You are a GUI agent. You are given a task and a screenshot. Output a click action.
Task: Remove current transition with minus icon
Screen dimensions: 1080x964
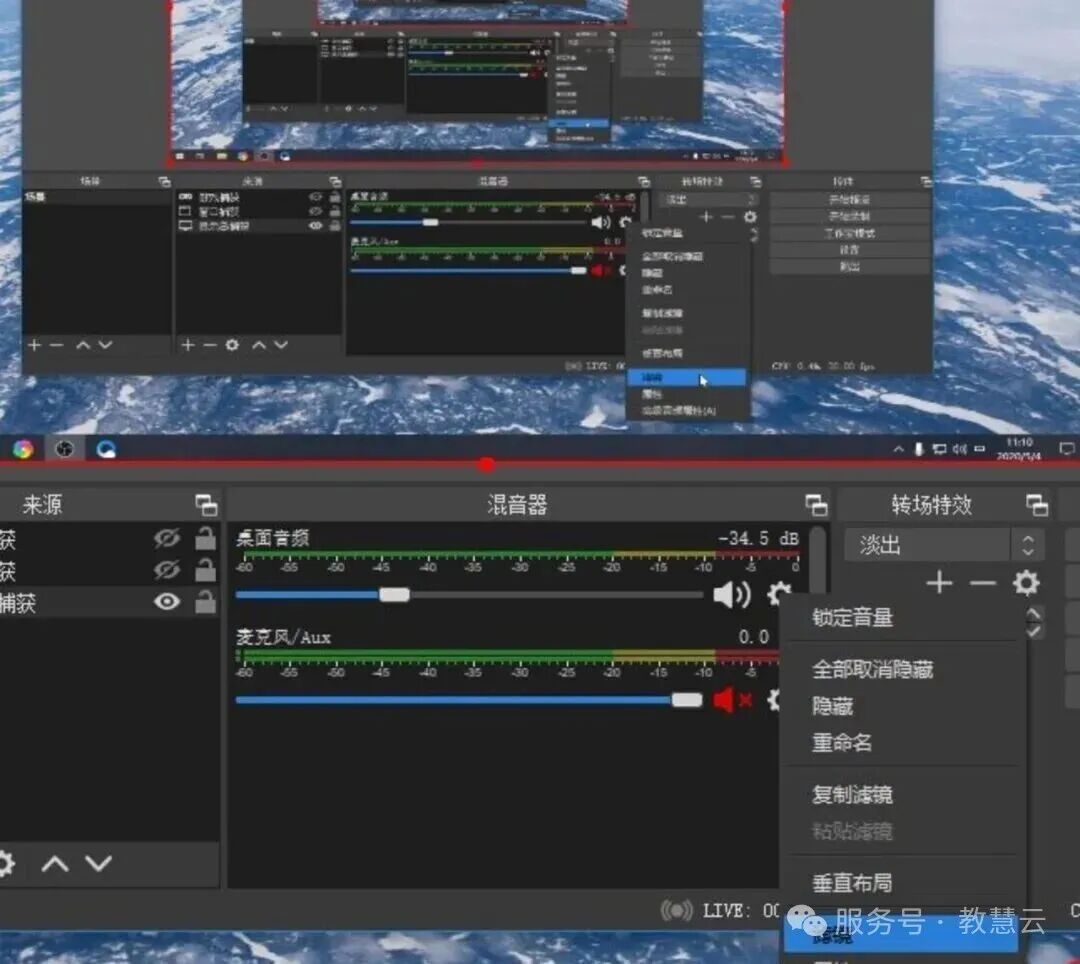click(x=982, y=583)
